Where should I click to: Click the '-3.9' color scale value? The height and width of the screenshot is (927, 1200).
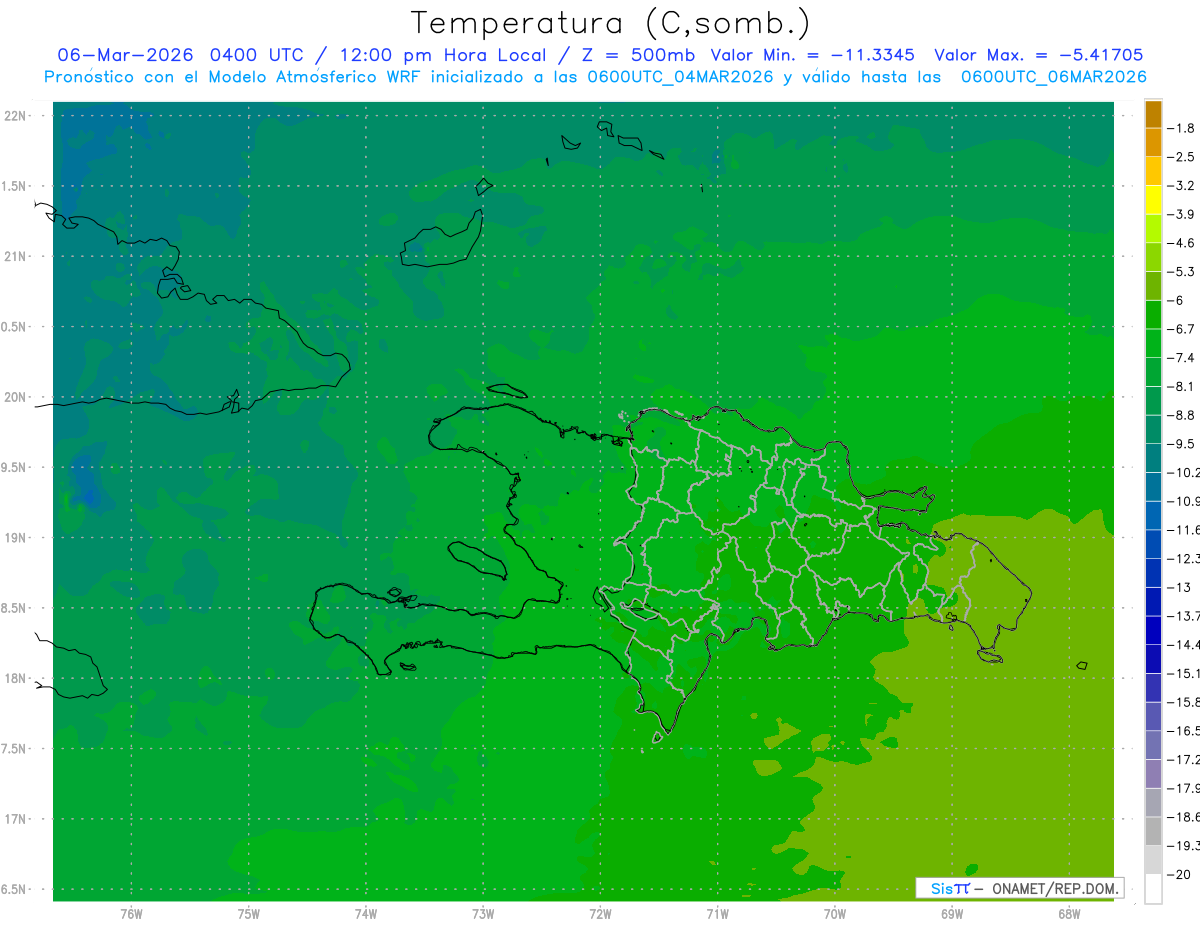tap(1182, 215)
